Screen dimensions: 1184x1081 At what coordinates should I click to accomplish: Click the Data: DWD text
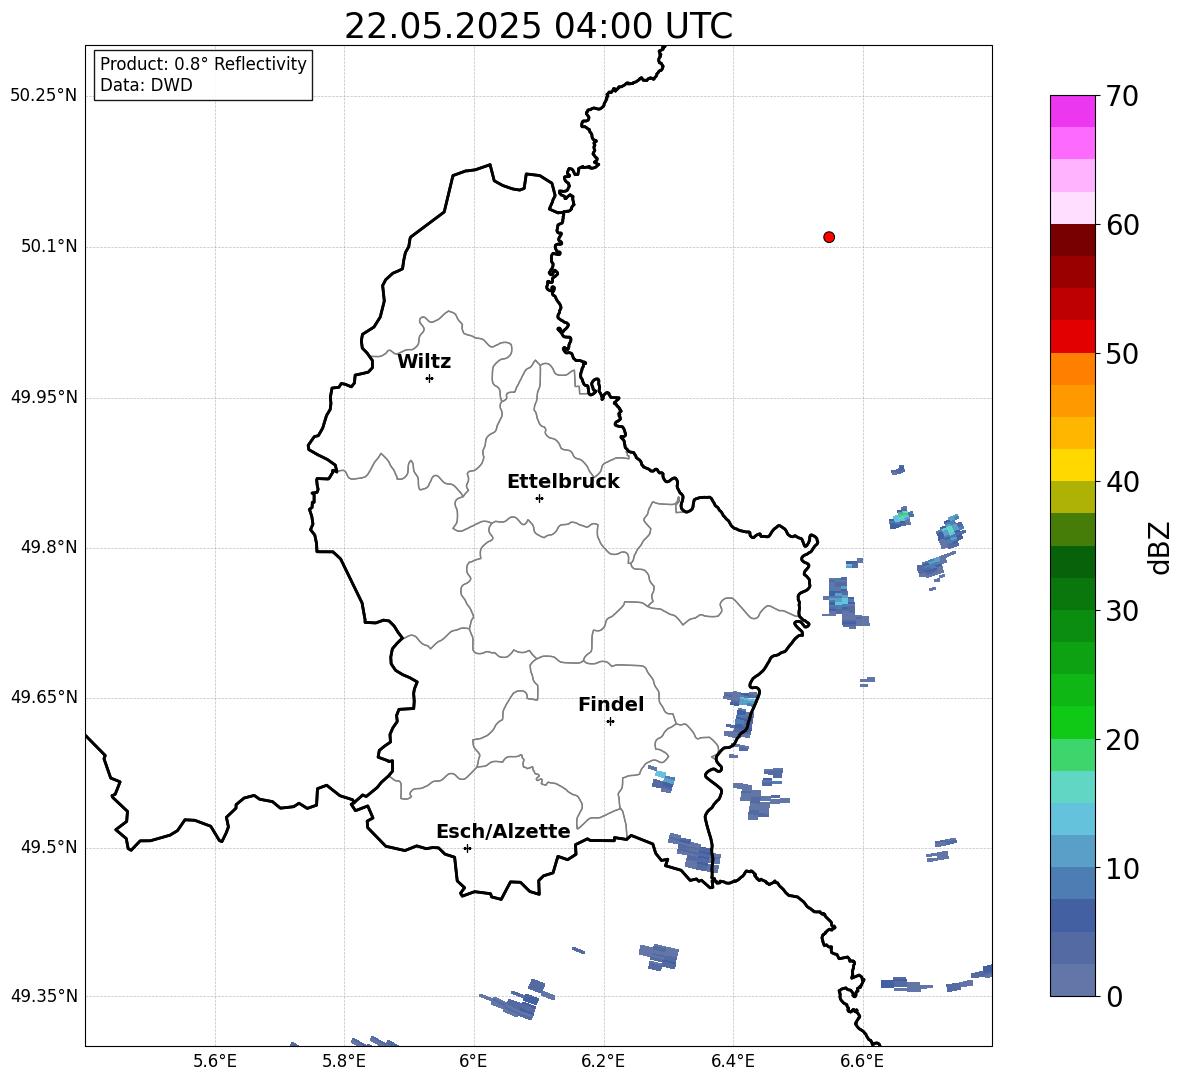(146, 85)
